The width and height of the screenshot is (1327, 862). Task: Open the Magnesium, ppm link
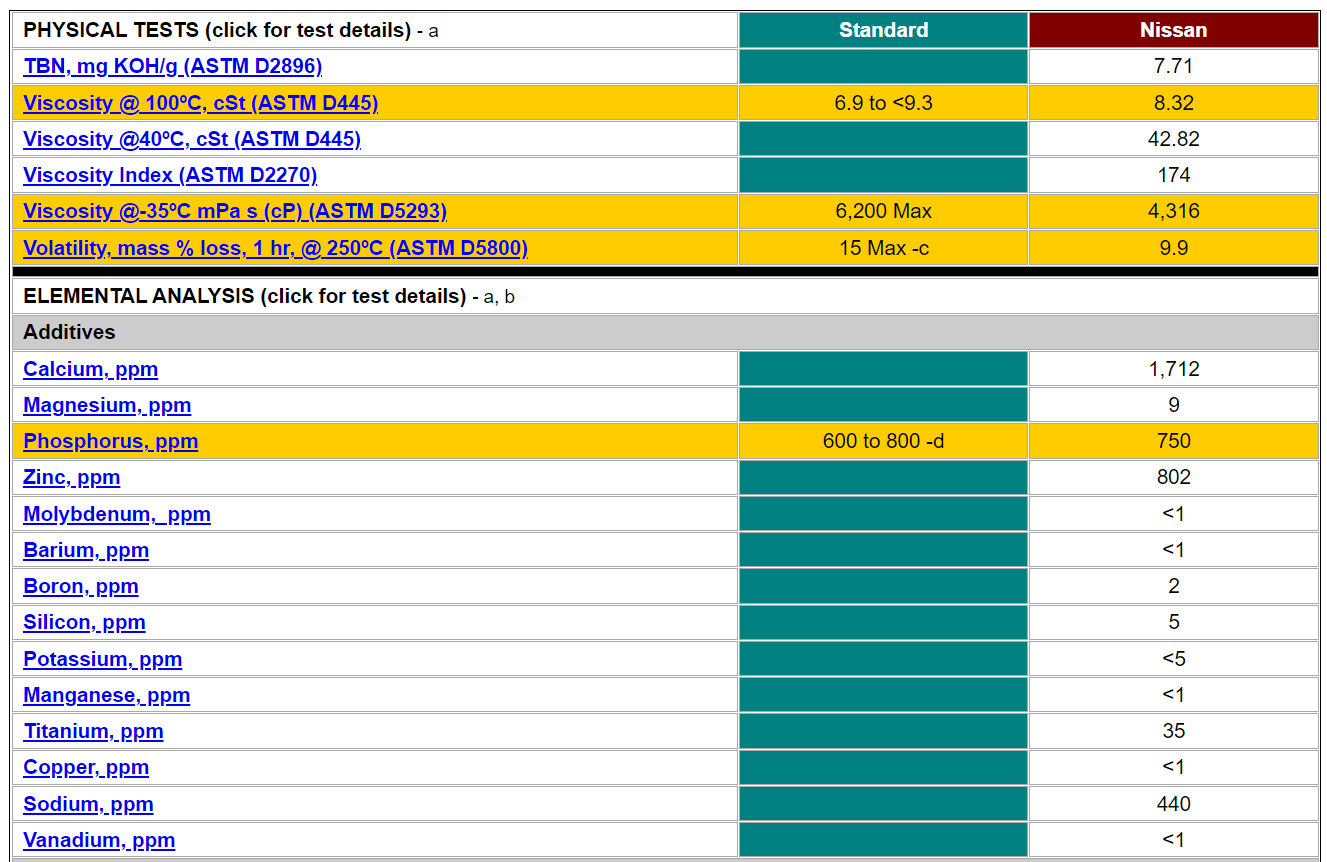(107, 405)
